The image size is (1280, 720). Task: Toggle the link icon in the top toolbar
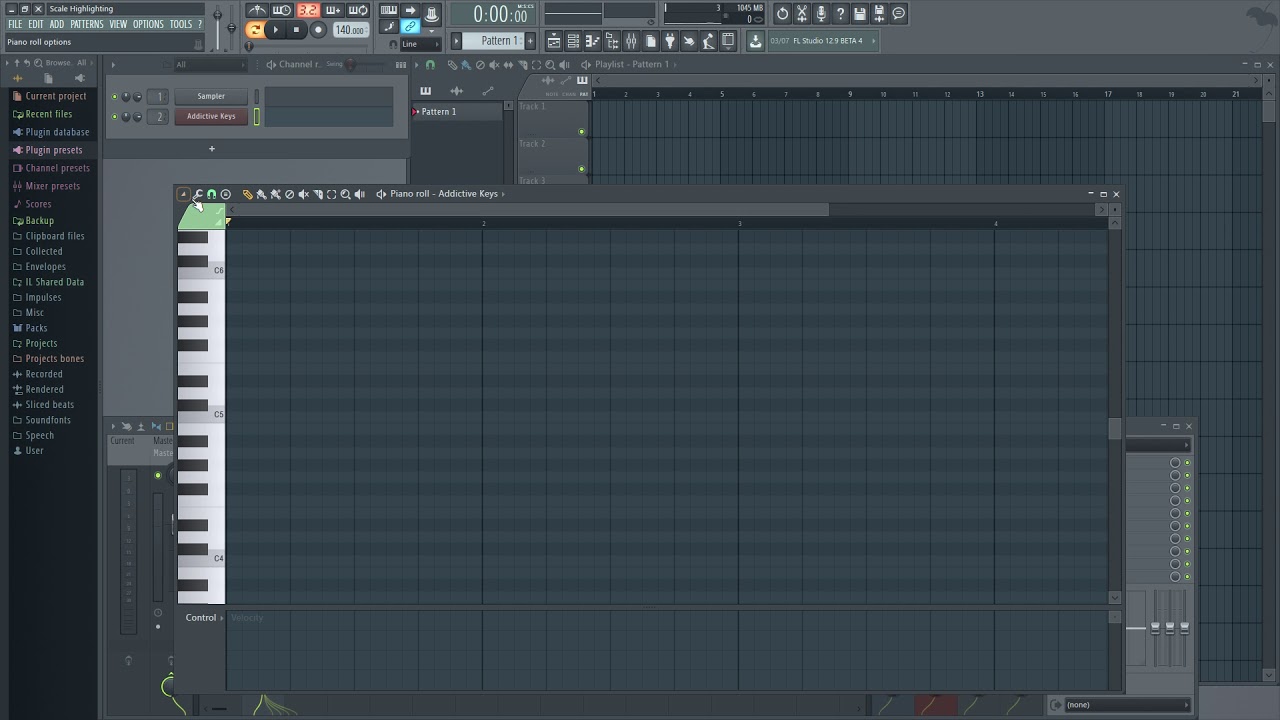(x=410, y=27)
